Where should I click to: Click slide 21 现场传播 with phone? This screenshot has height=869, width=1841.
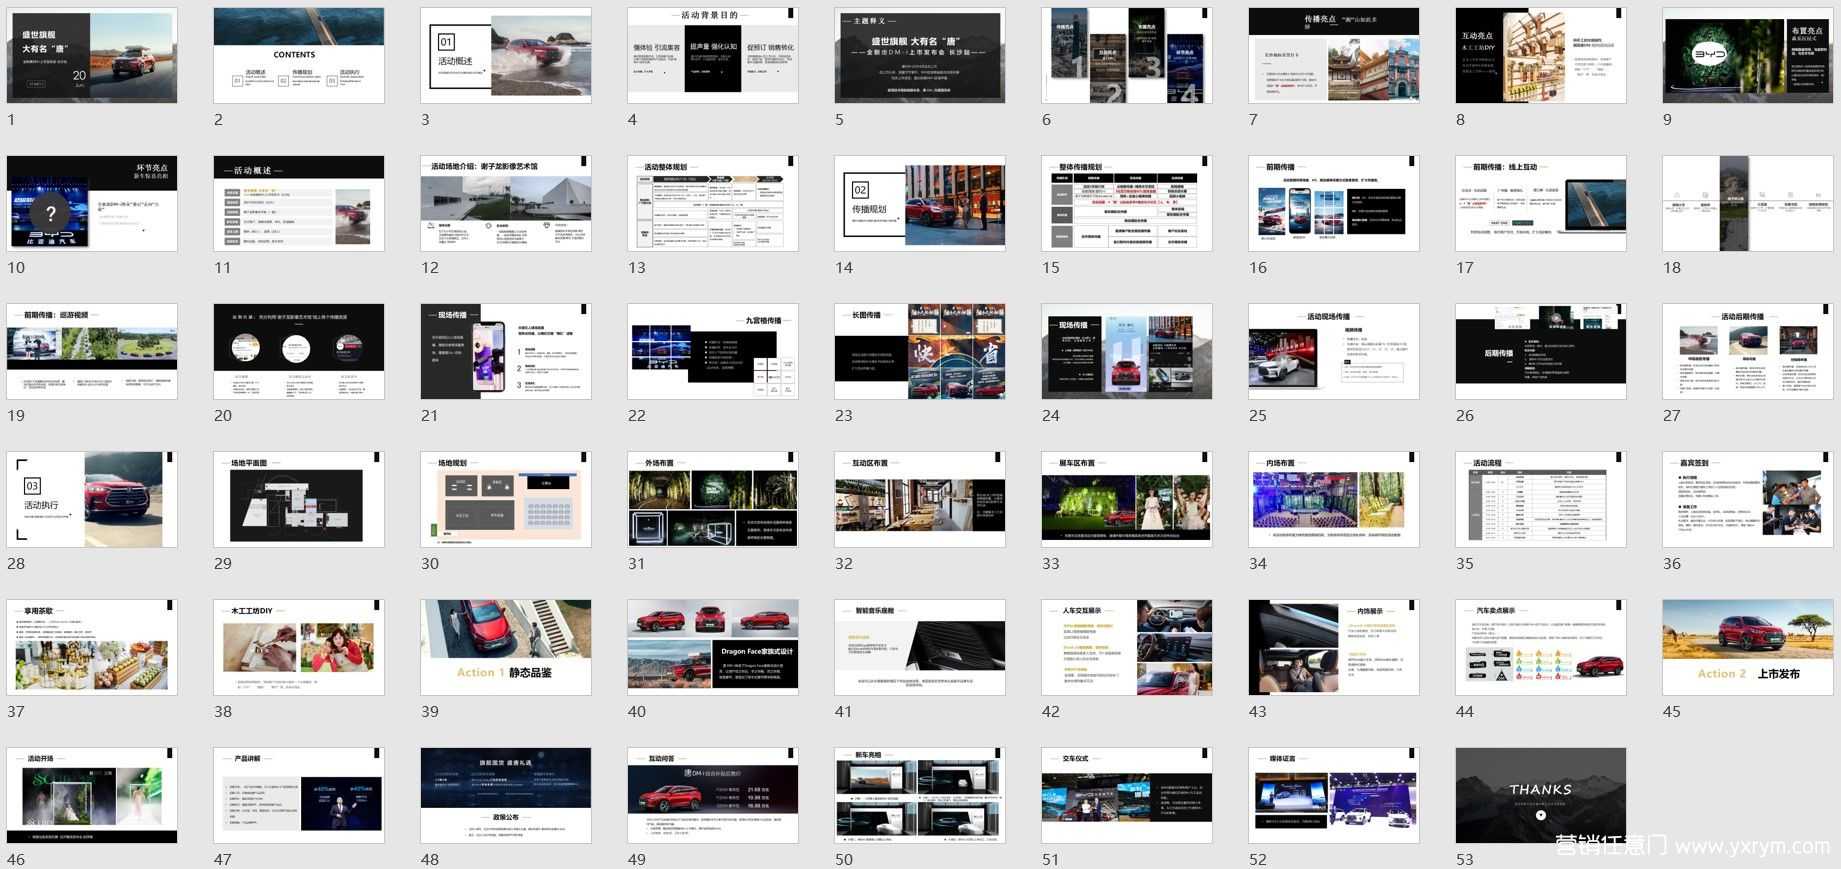[506, 351]
